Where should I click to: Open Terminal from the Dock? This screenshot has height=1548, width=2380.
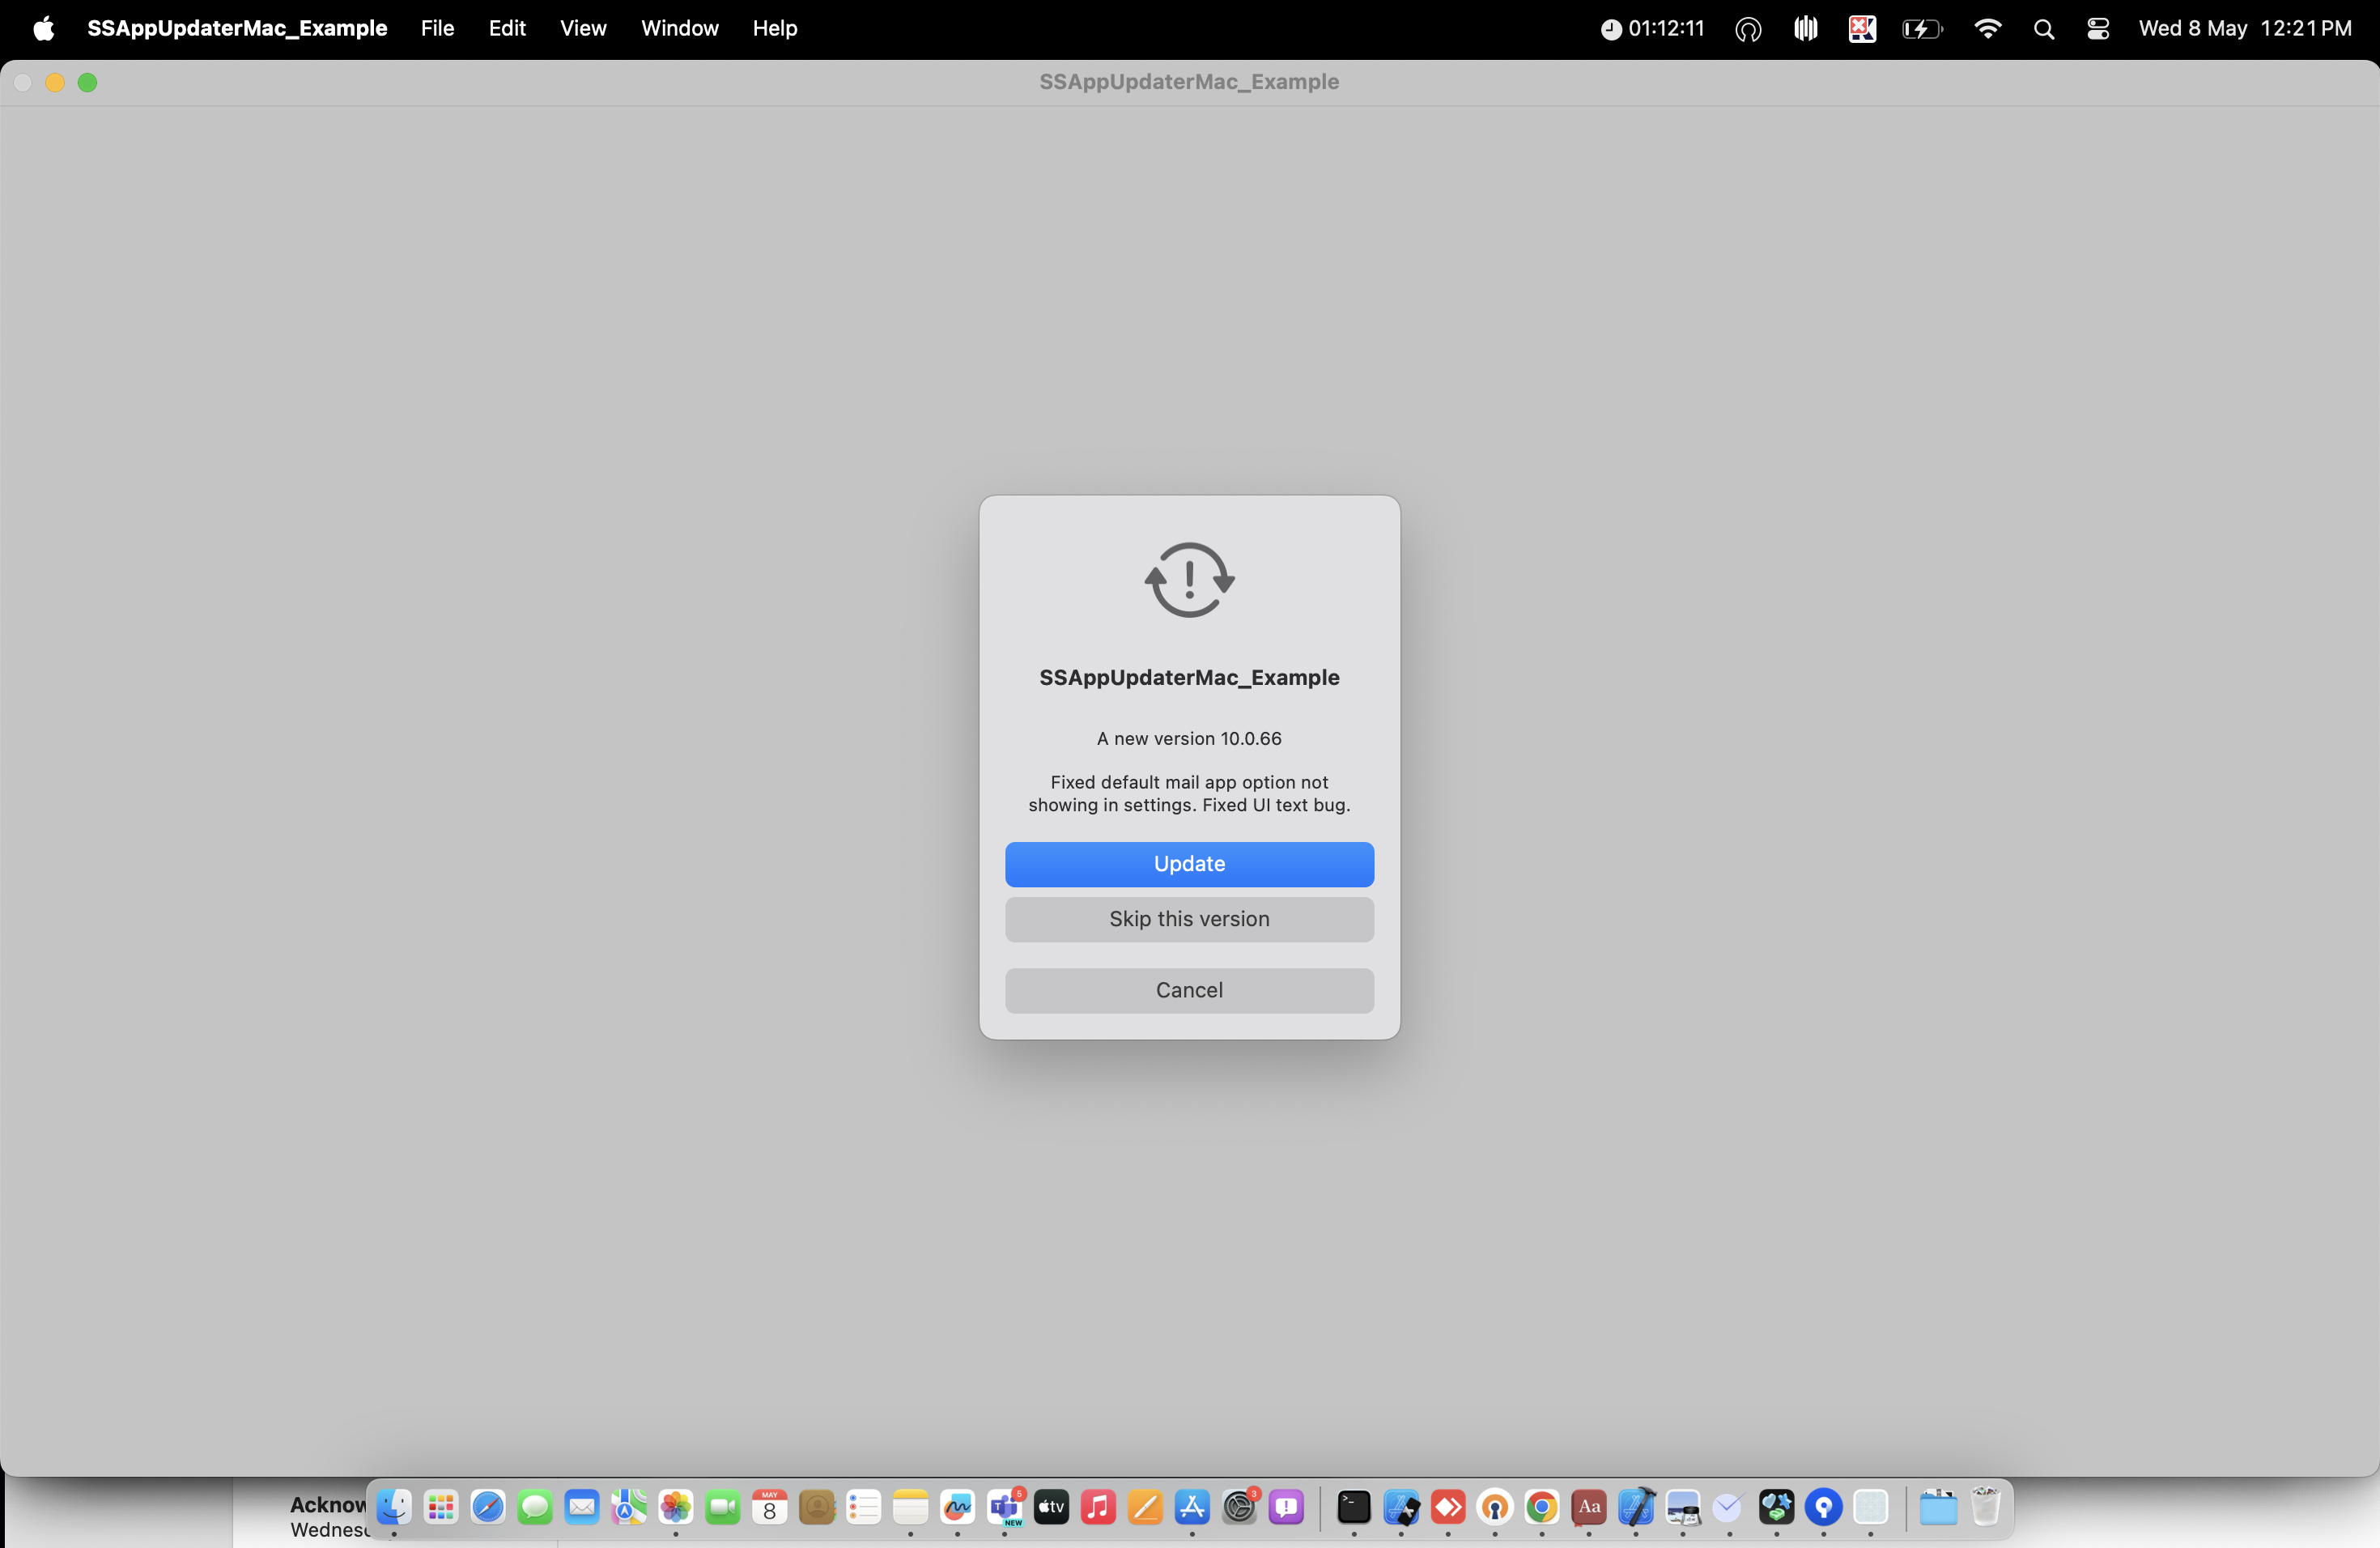[1354, 1507]
